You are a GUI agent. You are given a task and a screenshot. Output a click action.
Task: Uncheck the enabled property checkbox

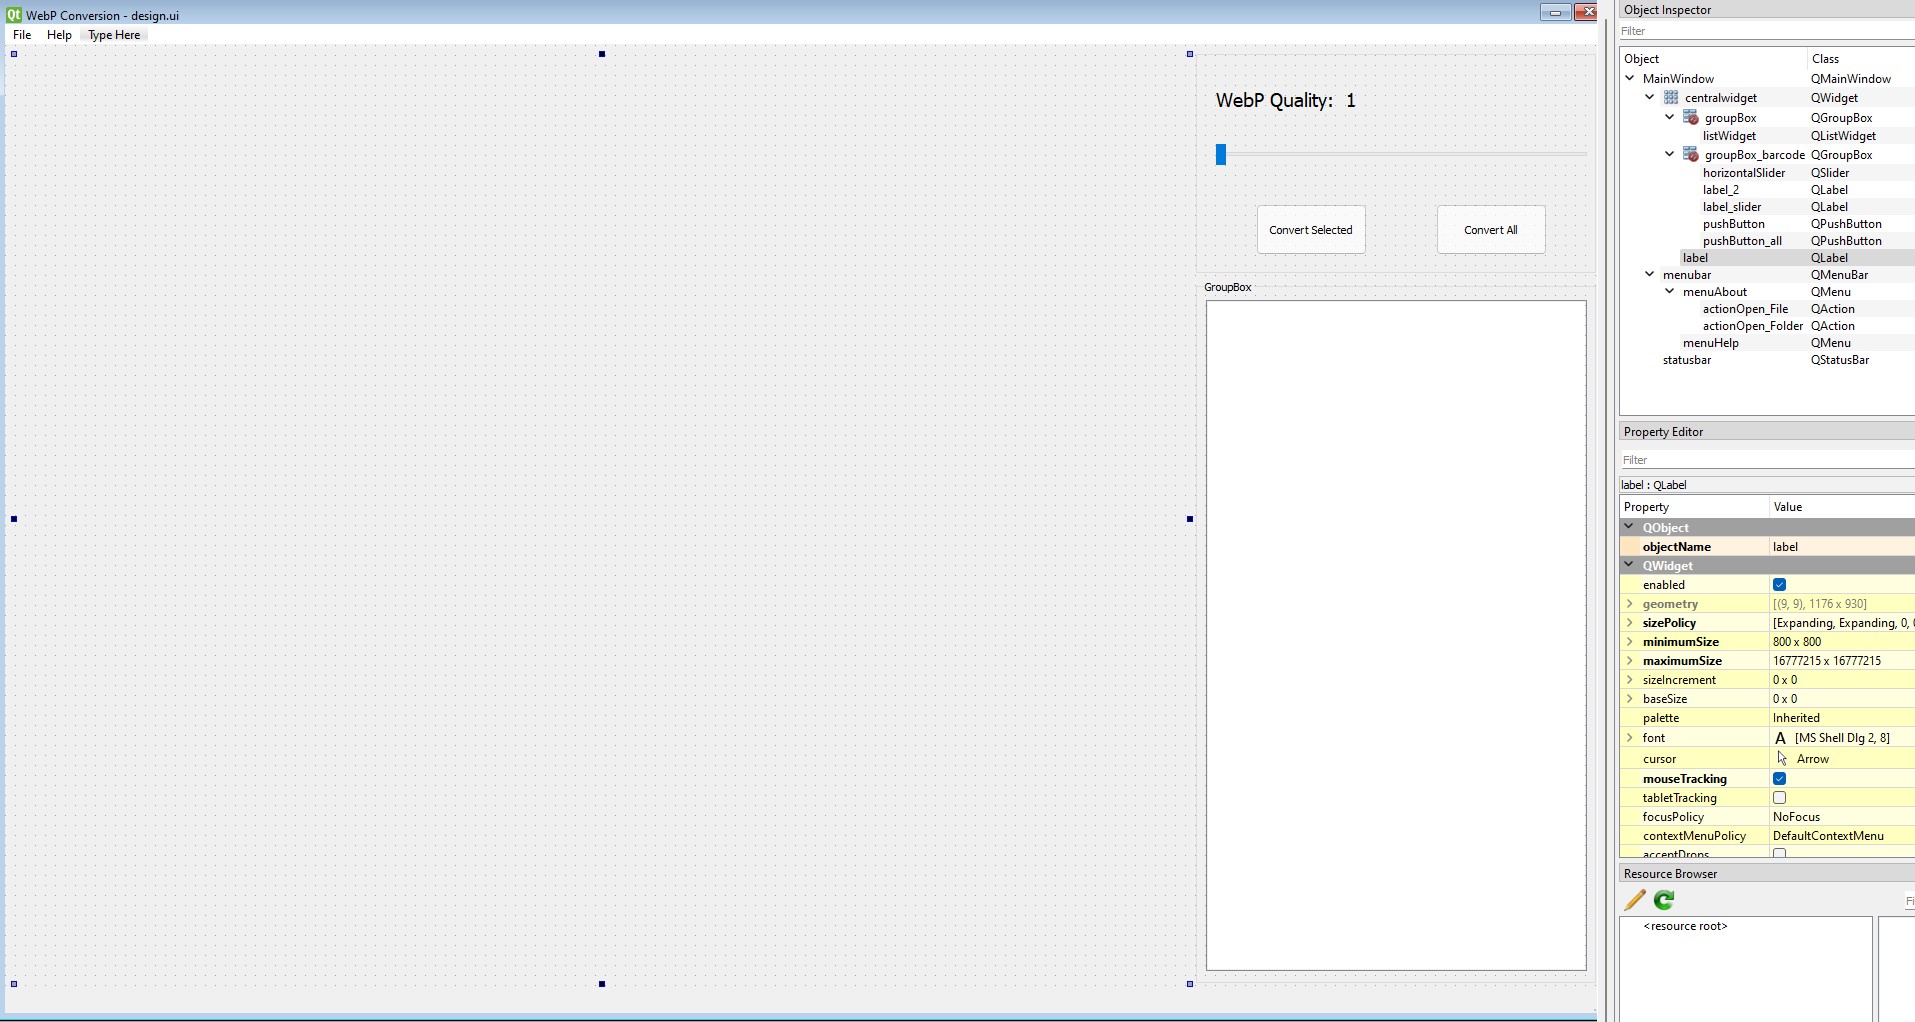pos(1779,585)
